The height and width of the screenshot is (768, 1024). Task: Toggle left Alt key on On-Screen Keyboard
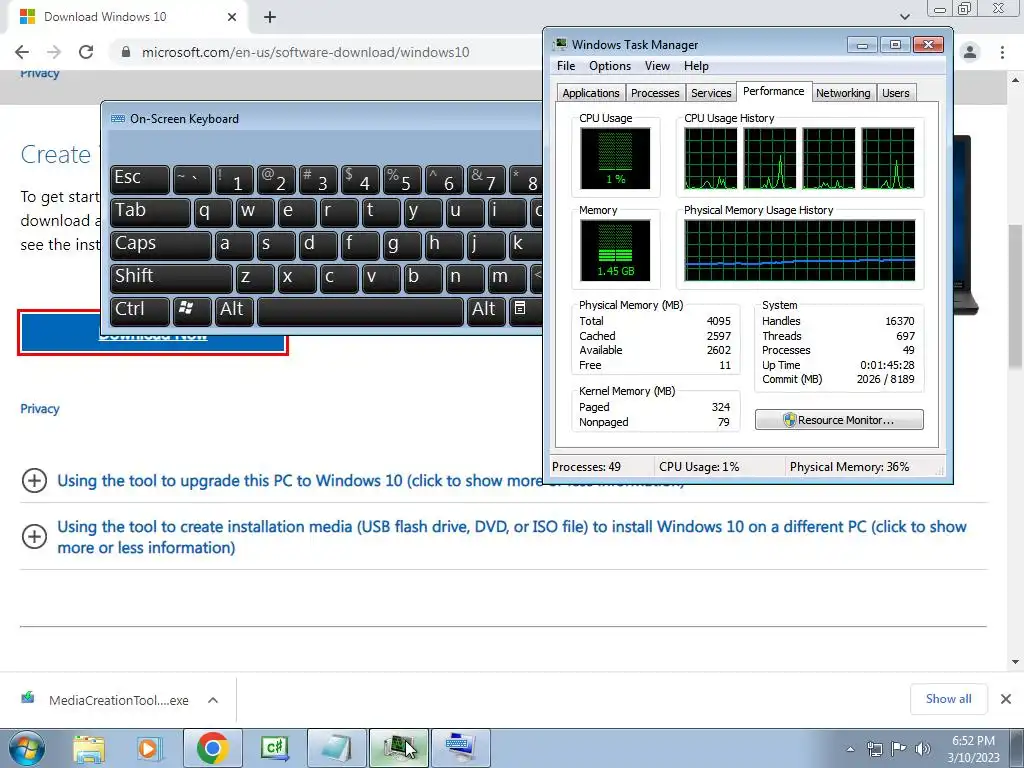click(234, 311)
